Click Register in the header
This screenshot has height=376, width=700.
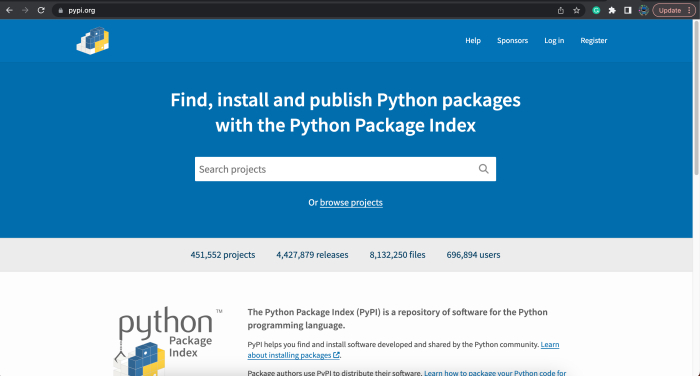tap(593, 41)
